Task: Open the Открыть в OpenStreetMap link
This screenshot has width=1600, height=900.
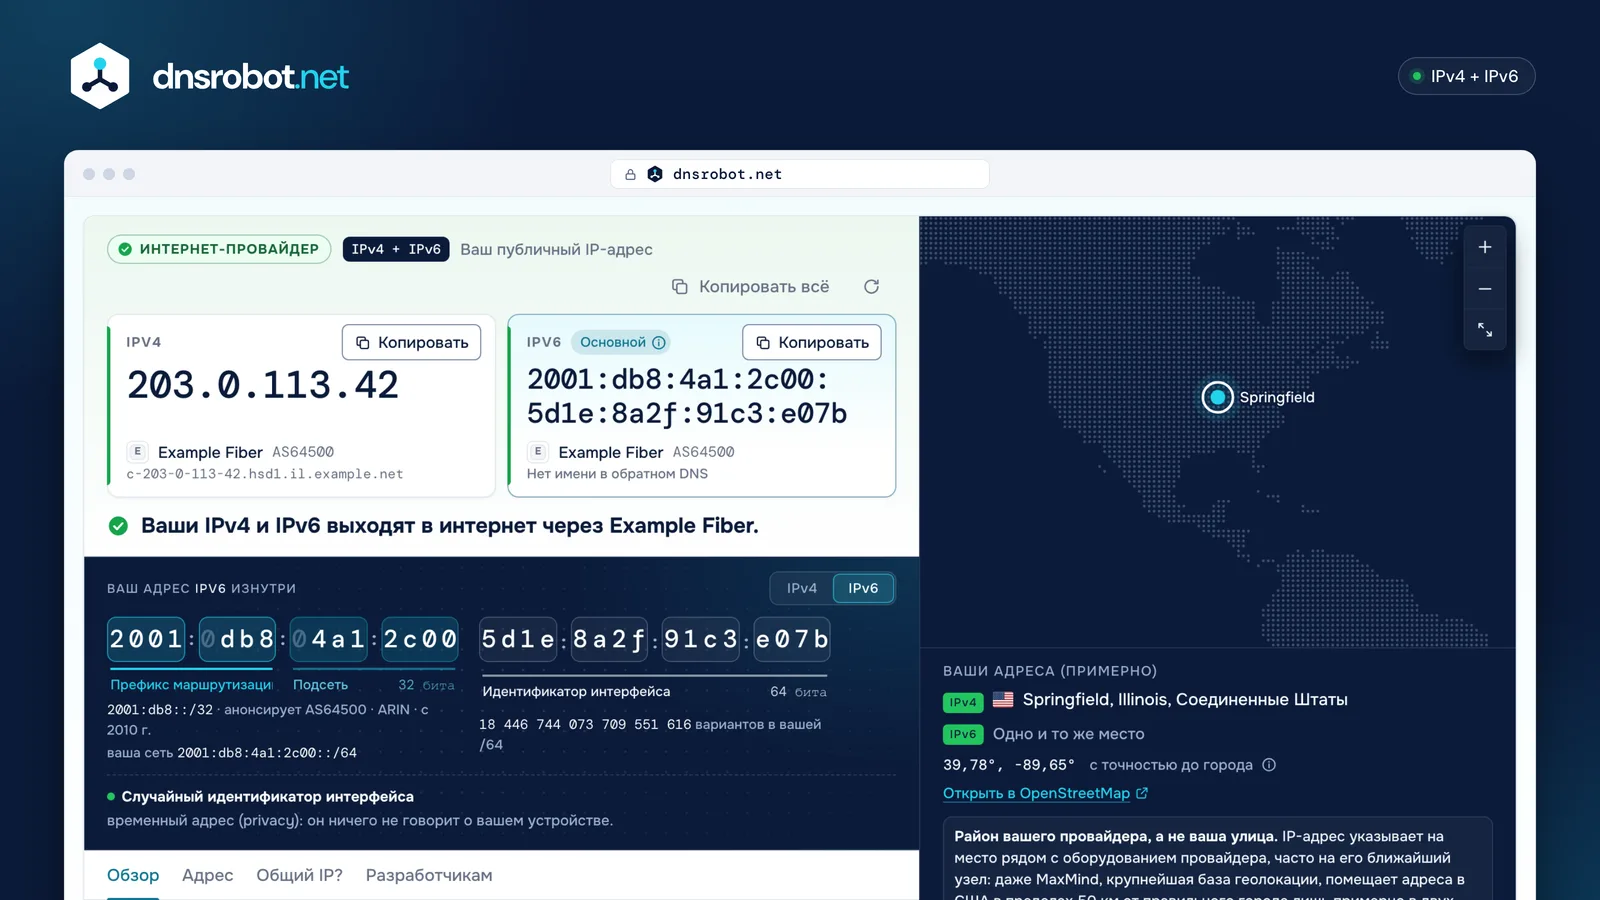Action: 1045,793
